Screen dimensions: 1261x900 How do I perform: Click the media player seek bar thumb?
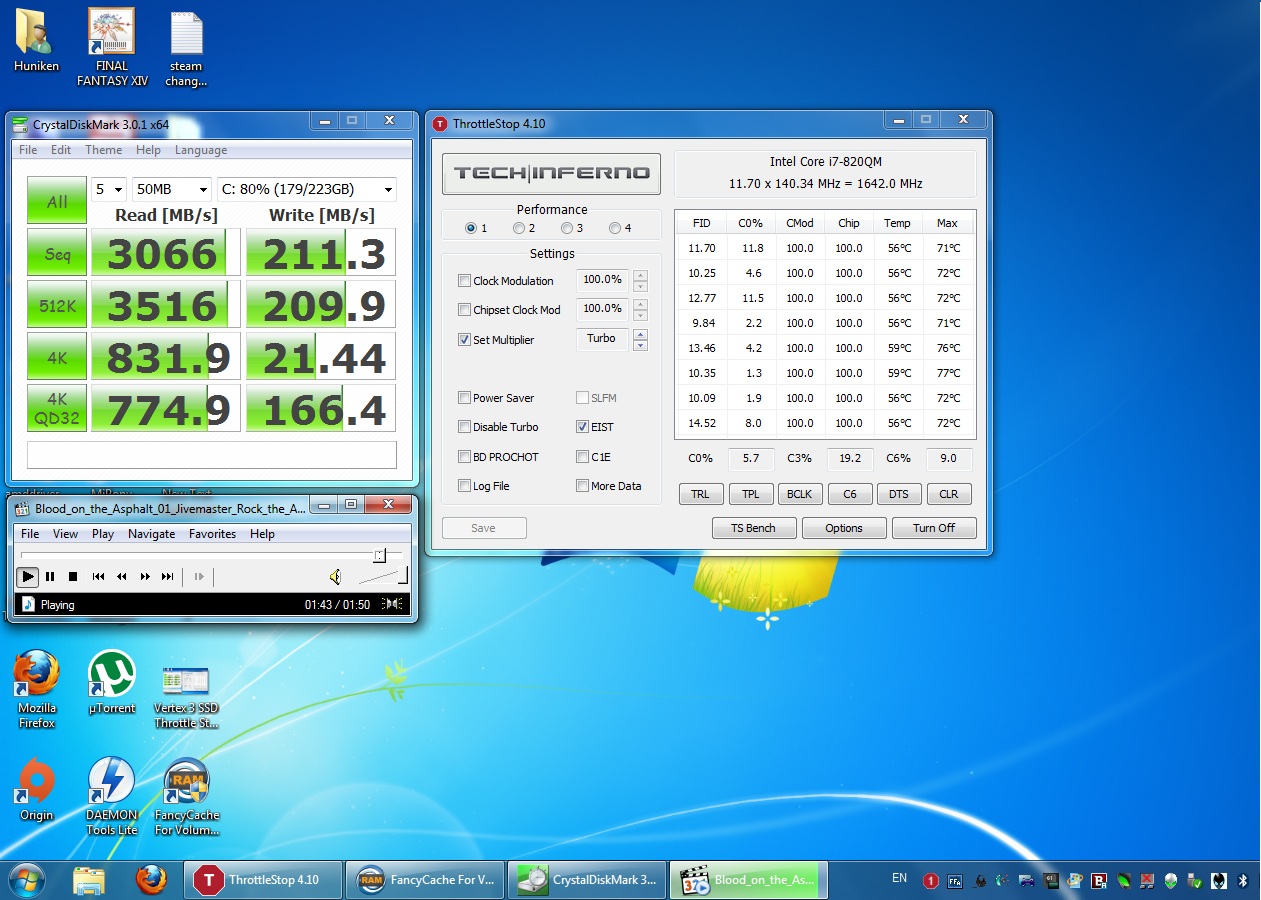click(379, 555)
